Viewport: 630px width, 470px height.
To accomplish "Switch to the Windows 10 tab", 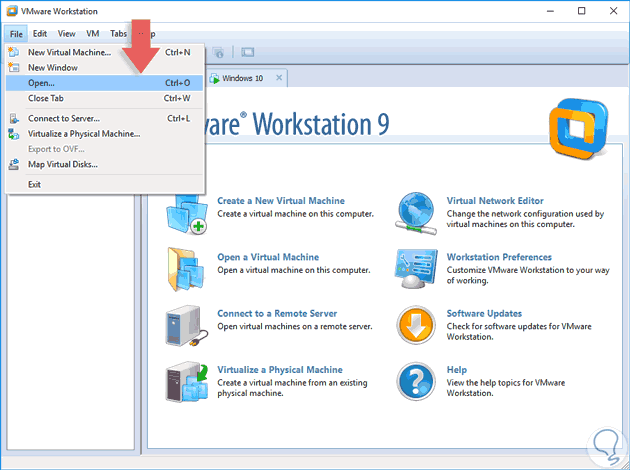I will coord(242,78).
